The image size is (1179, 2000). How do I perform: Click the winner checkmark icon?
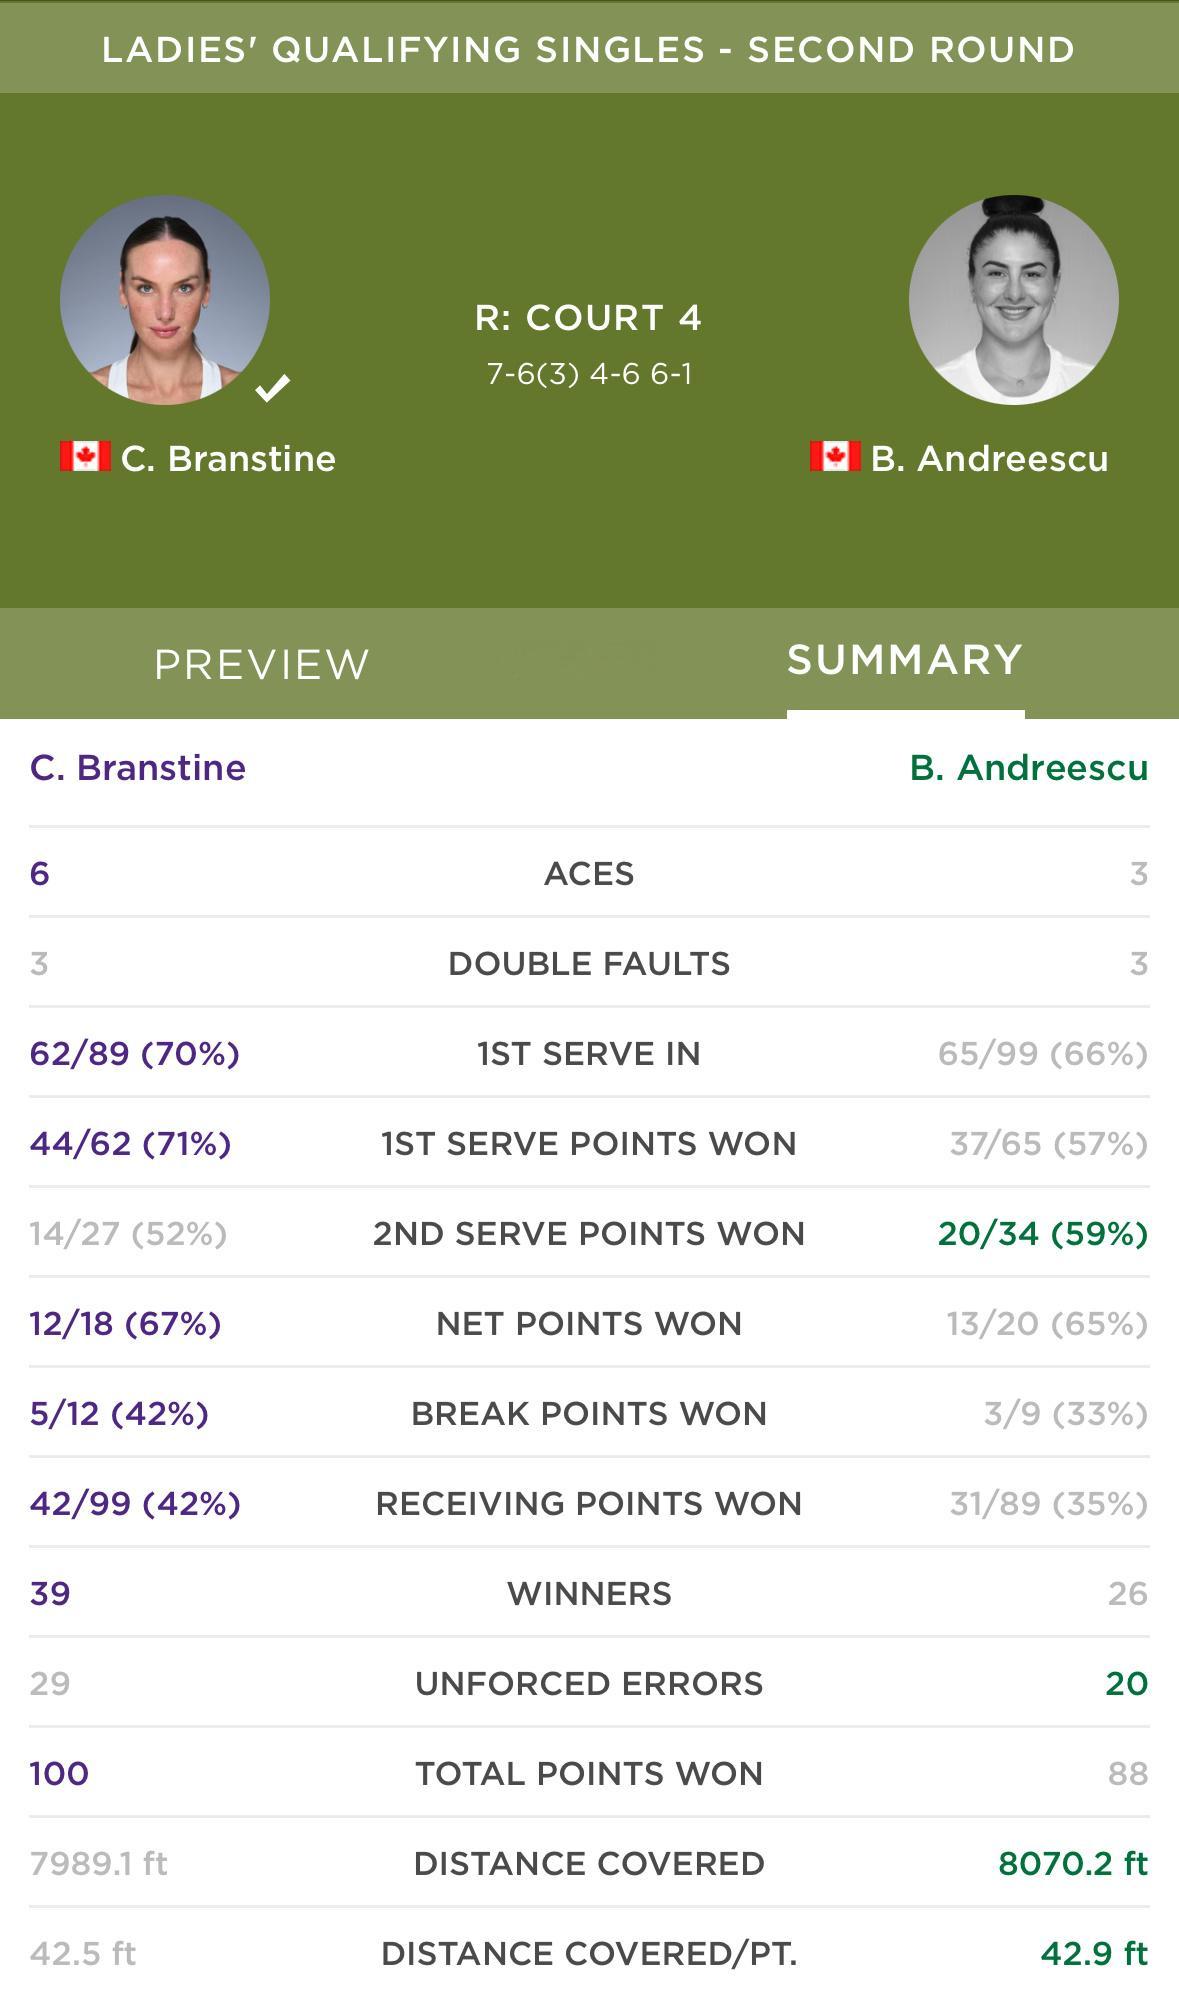[x=272, y=387]
